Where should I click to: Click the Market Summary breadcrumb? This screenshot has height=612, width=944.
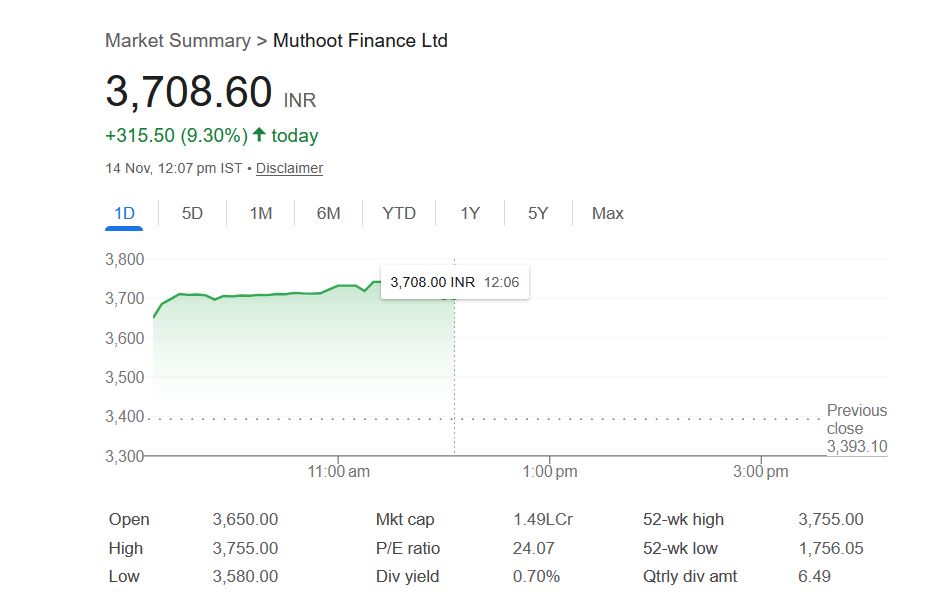177,41
